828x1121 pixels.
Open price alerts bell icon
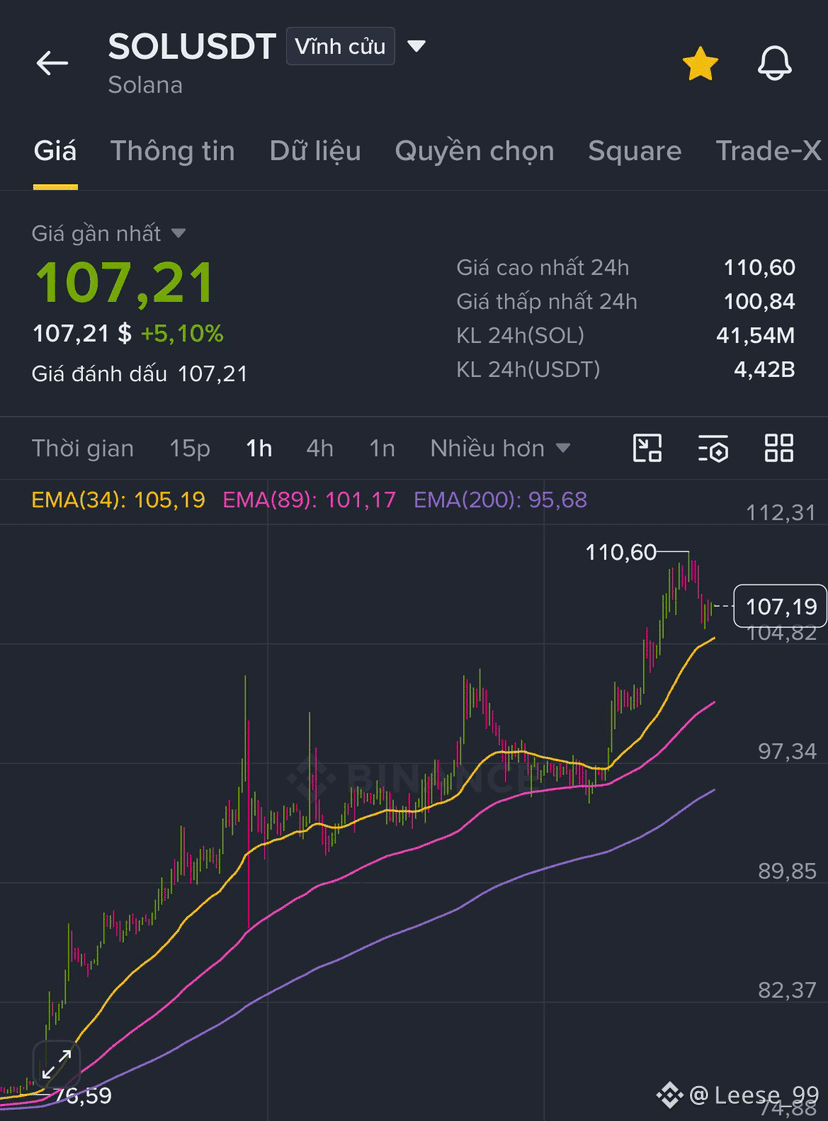(x=774, y=63)
